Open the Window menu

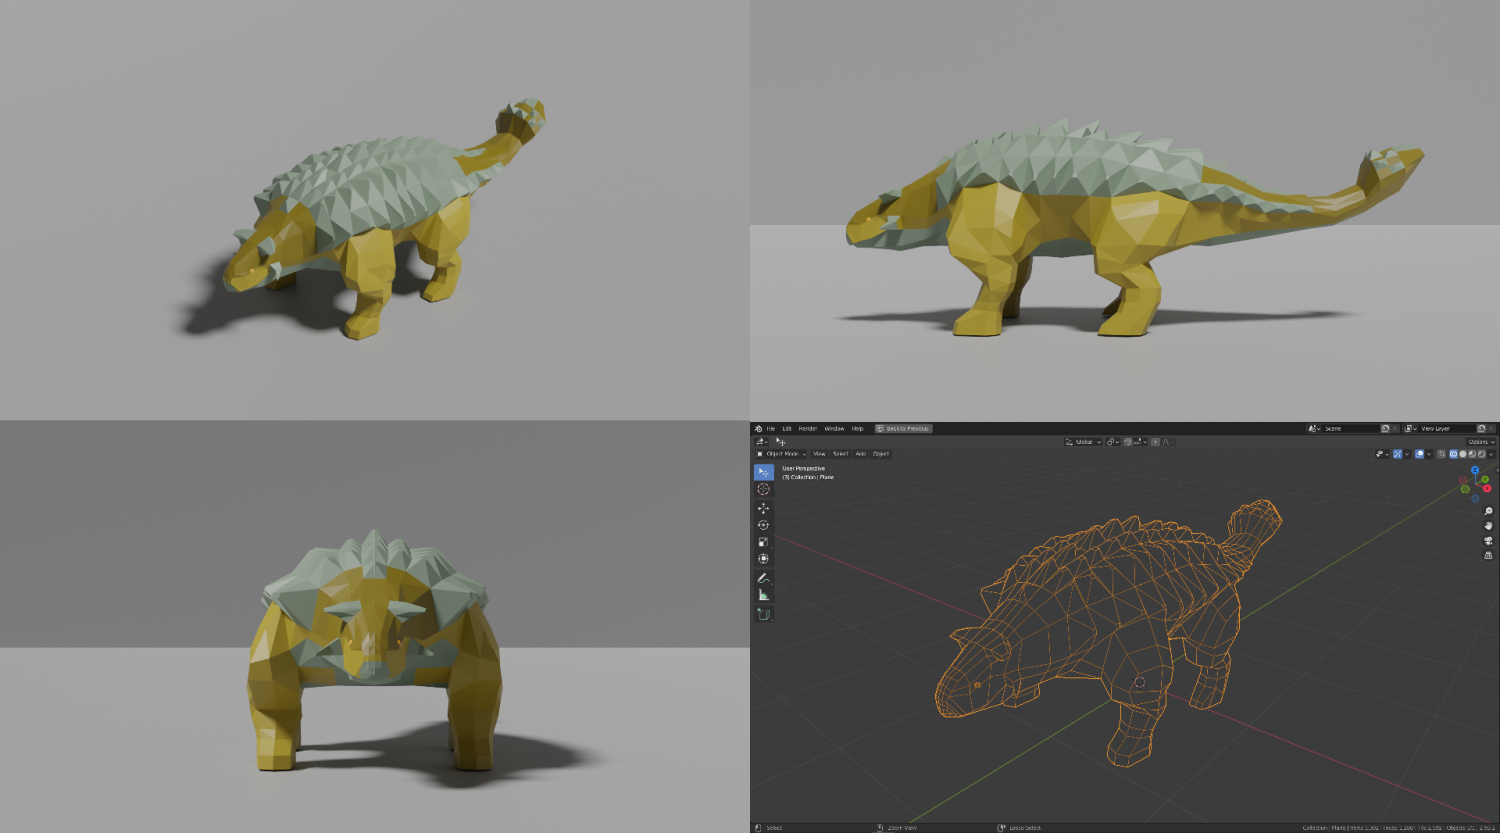click(834, 428)
